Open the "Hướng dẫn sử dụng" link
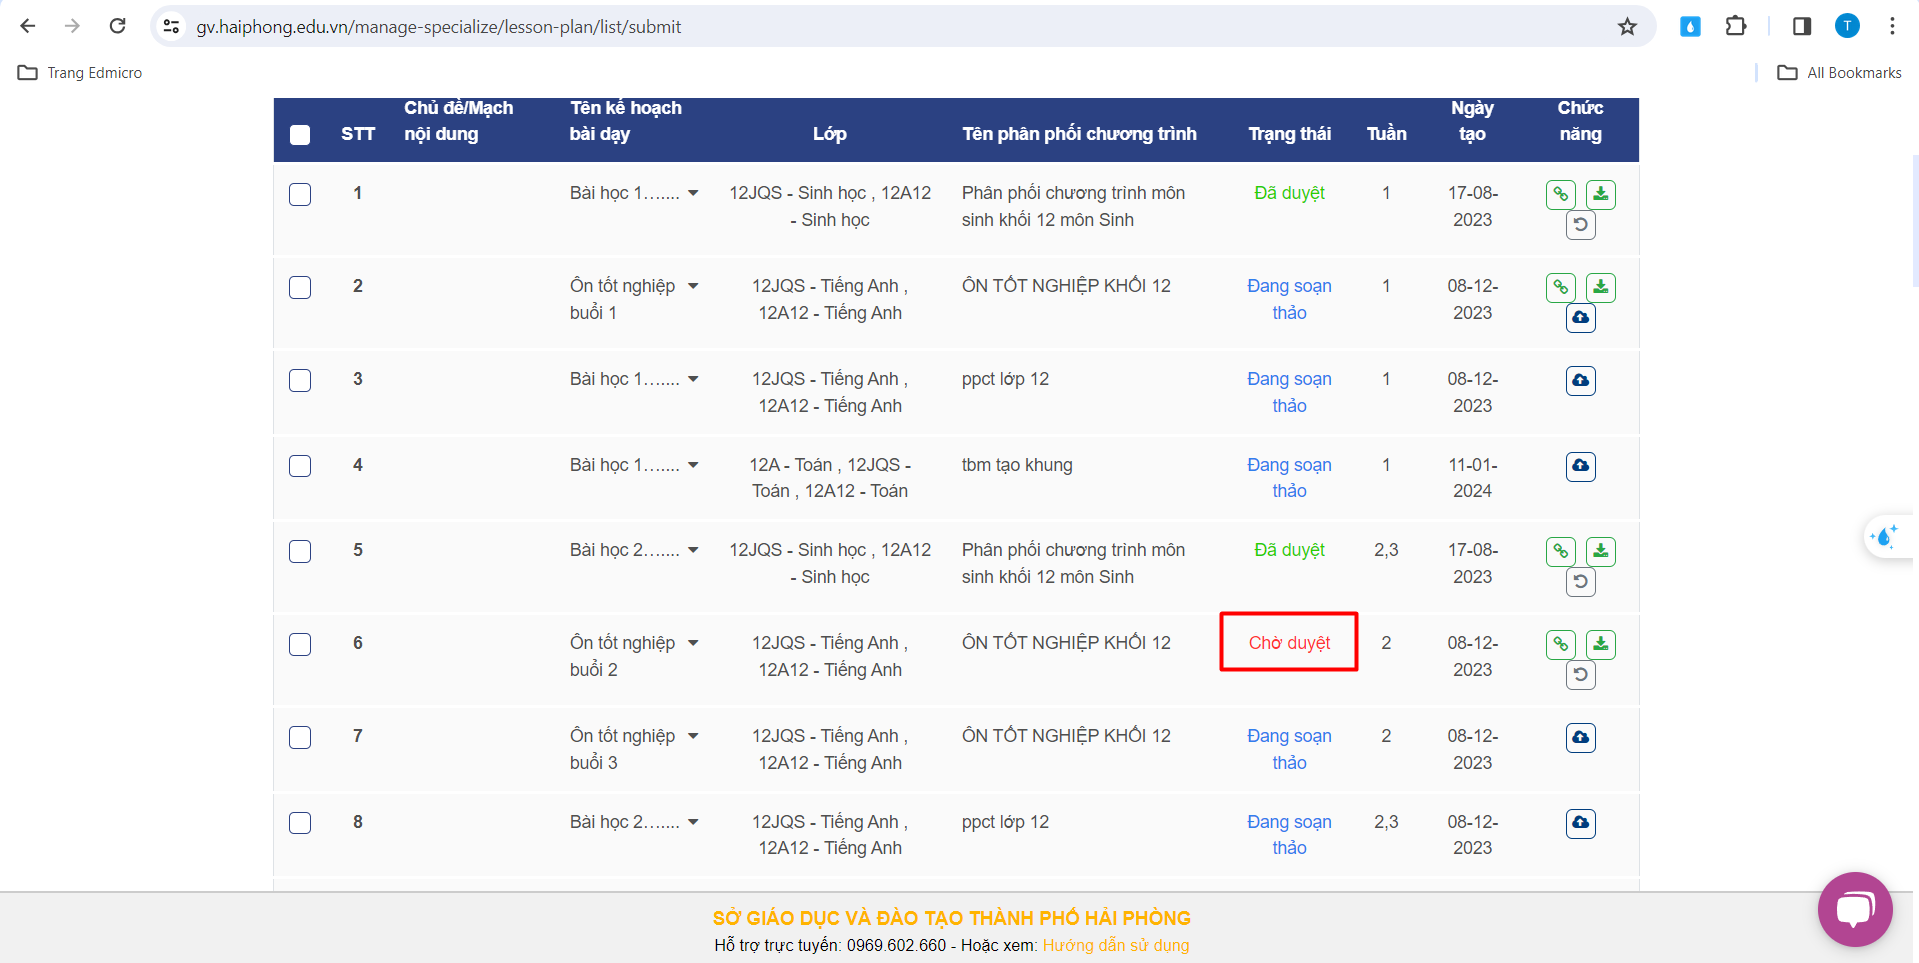Viewport: 1919px width, 963px height. (1115, 945)
